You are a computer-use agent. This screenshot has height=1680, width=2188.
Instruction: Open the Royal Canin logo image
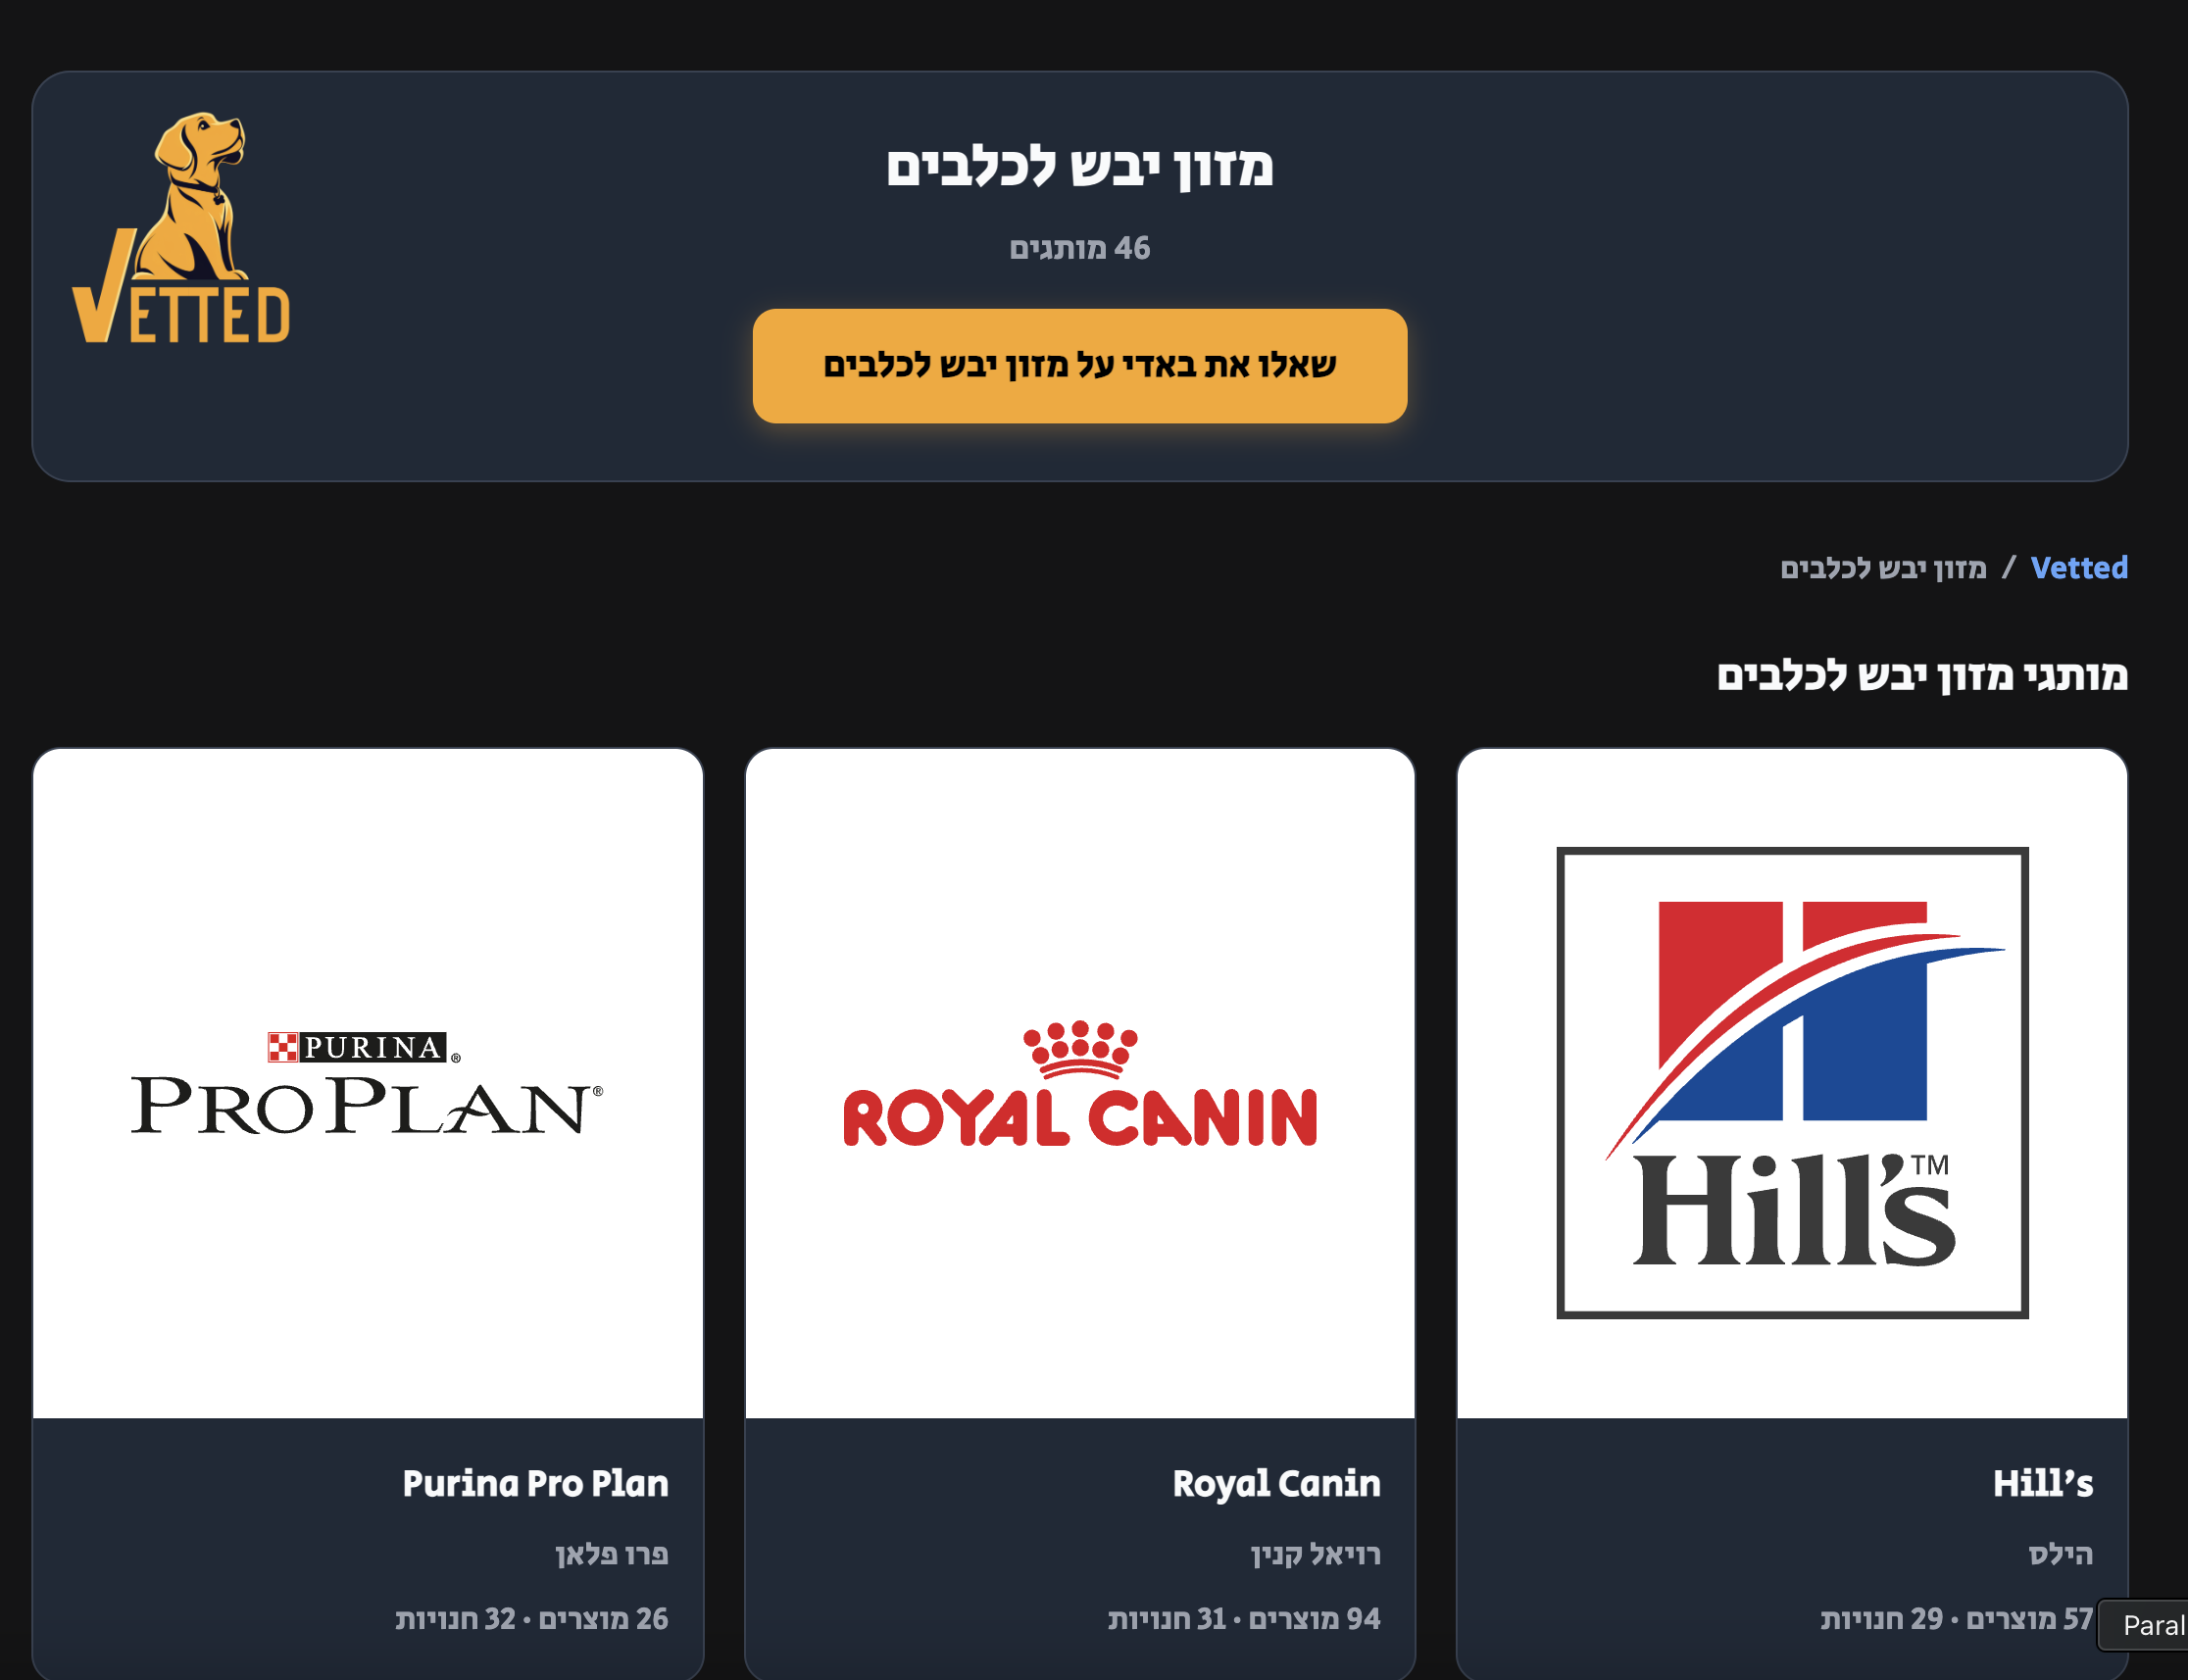(x=1079, y=1083)
